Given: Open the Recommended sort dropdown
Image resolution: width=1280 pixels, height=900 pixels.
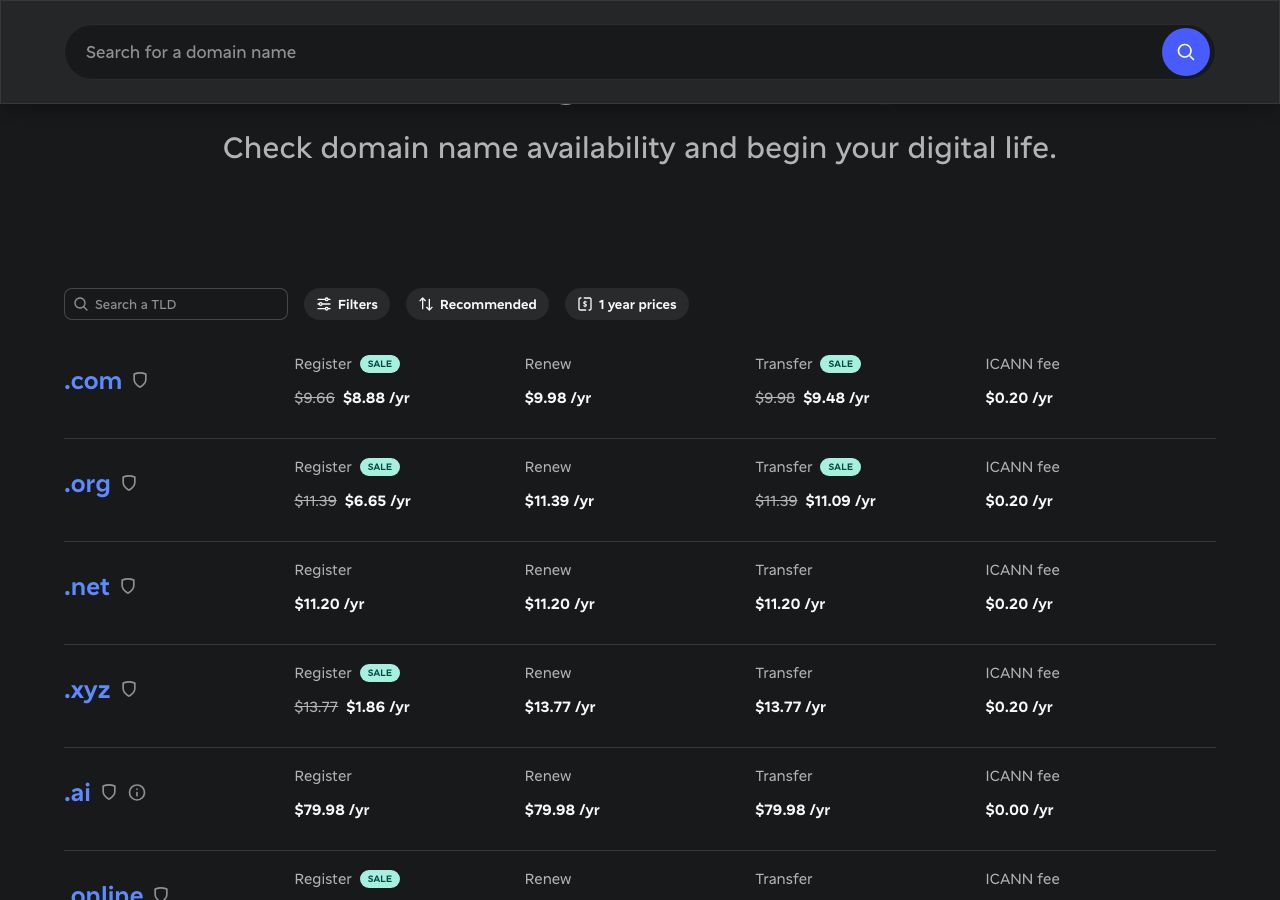Looking at the screenshot, I should [x=477, y=304].
